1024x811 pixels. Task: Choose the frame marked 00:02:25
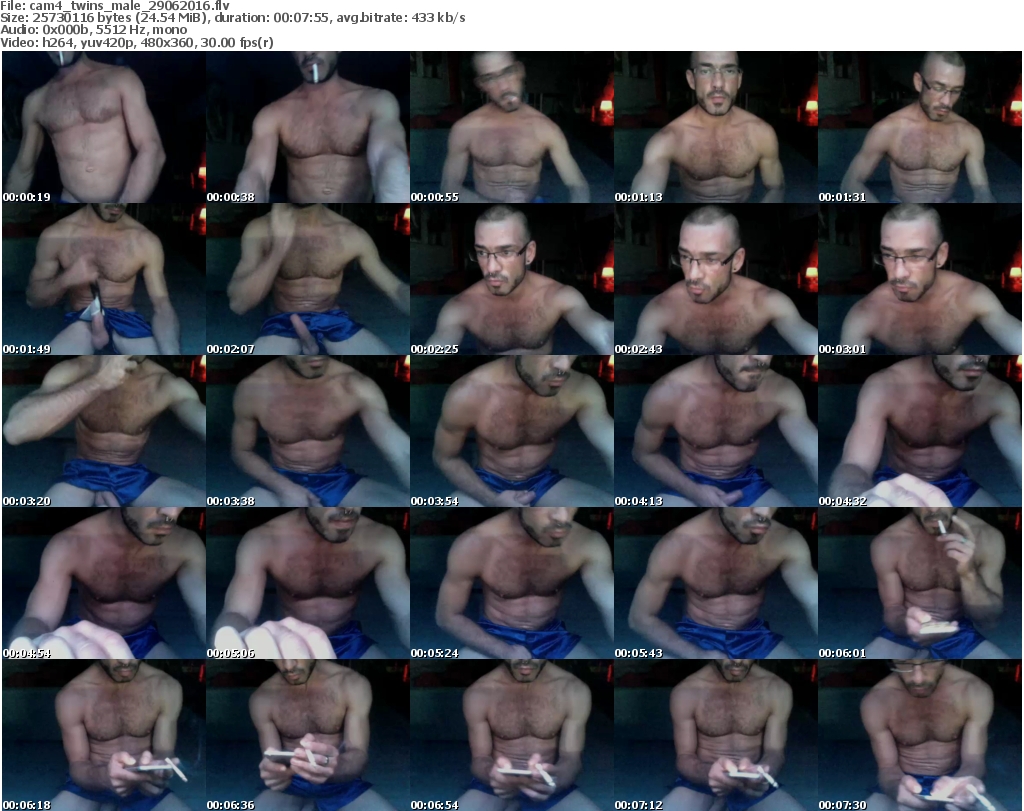(x=512, y=279)
